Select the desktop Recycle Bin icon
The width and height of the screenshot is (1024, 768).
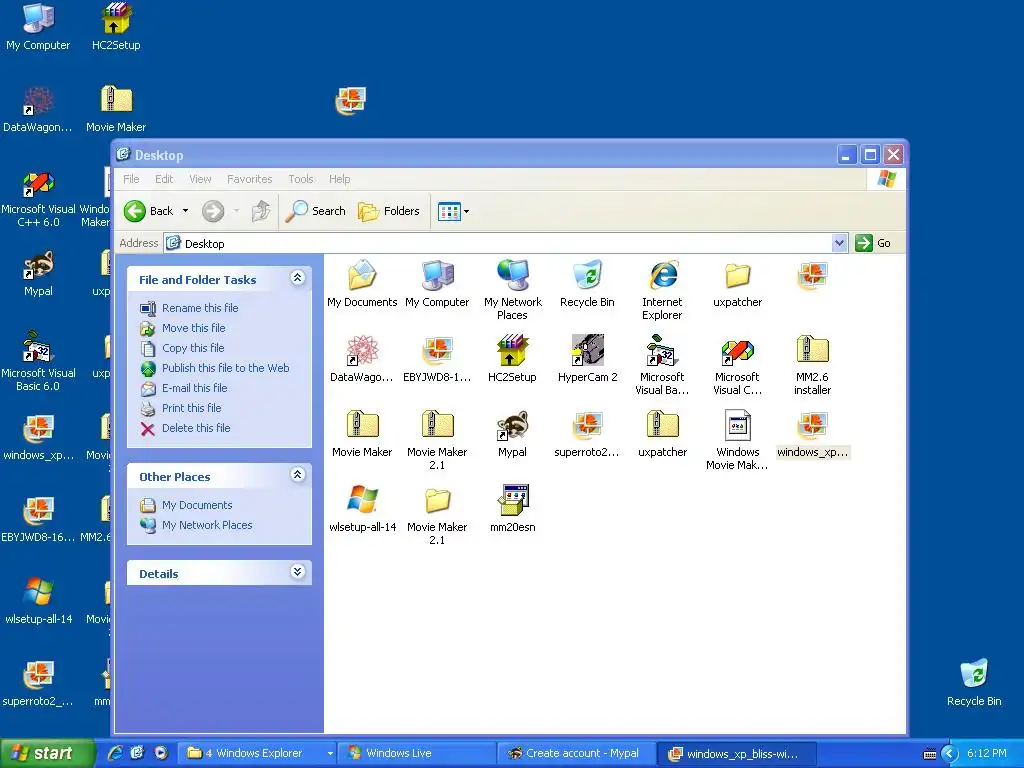974,682
